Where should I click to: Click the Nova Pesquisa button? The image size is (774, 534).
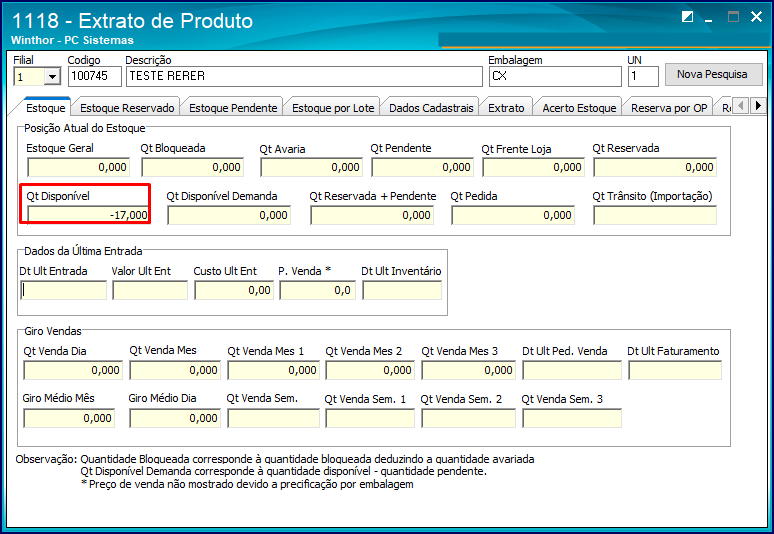(713, 74)
